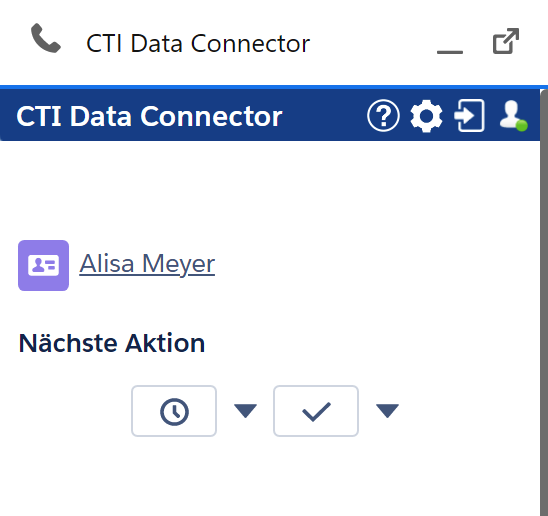The image size is (548, 516).
Task: Click the clock reminder action button
Action: [174, 411]
